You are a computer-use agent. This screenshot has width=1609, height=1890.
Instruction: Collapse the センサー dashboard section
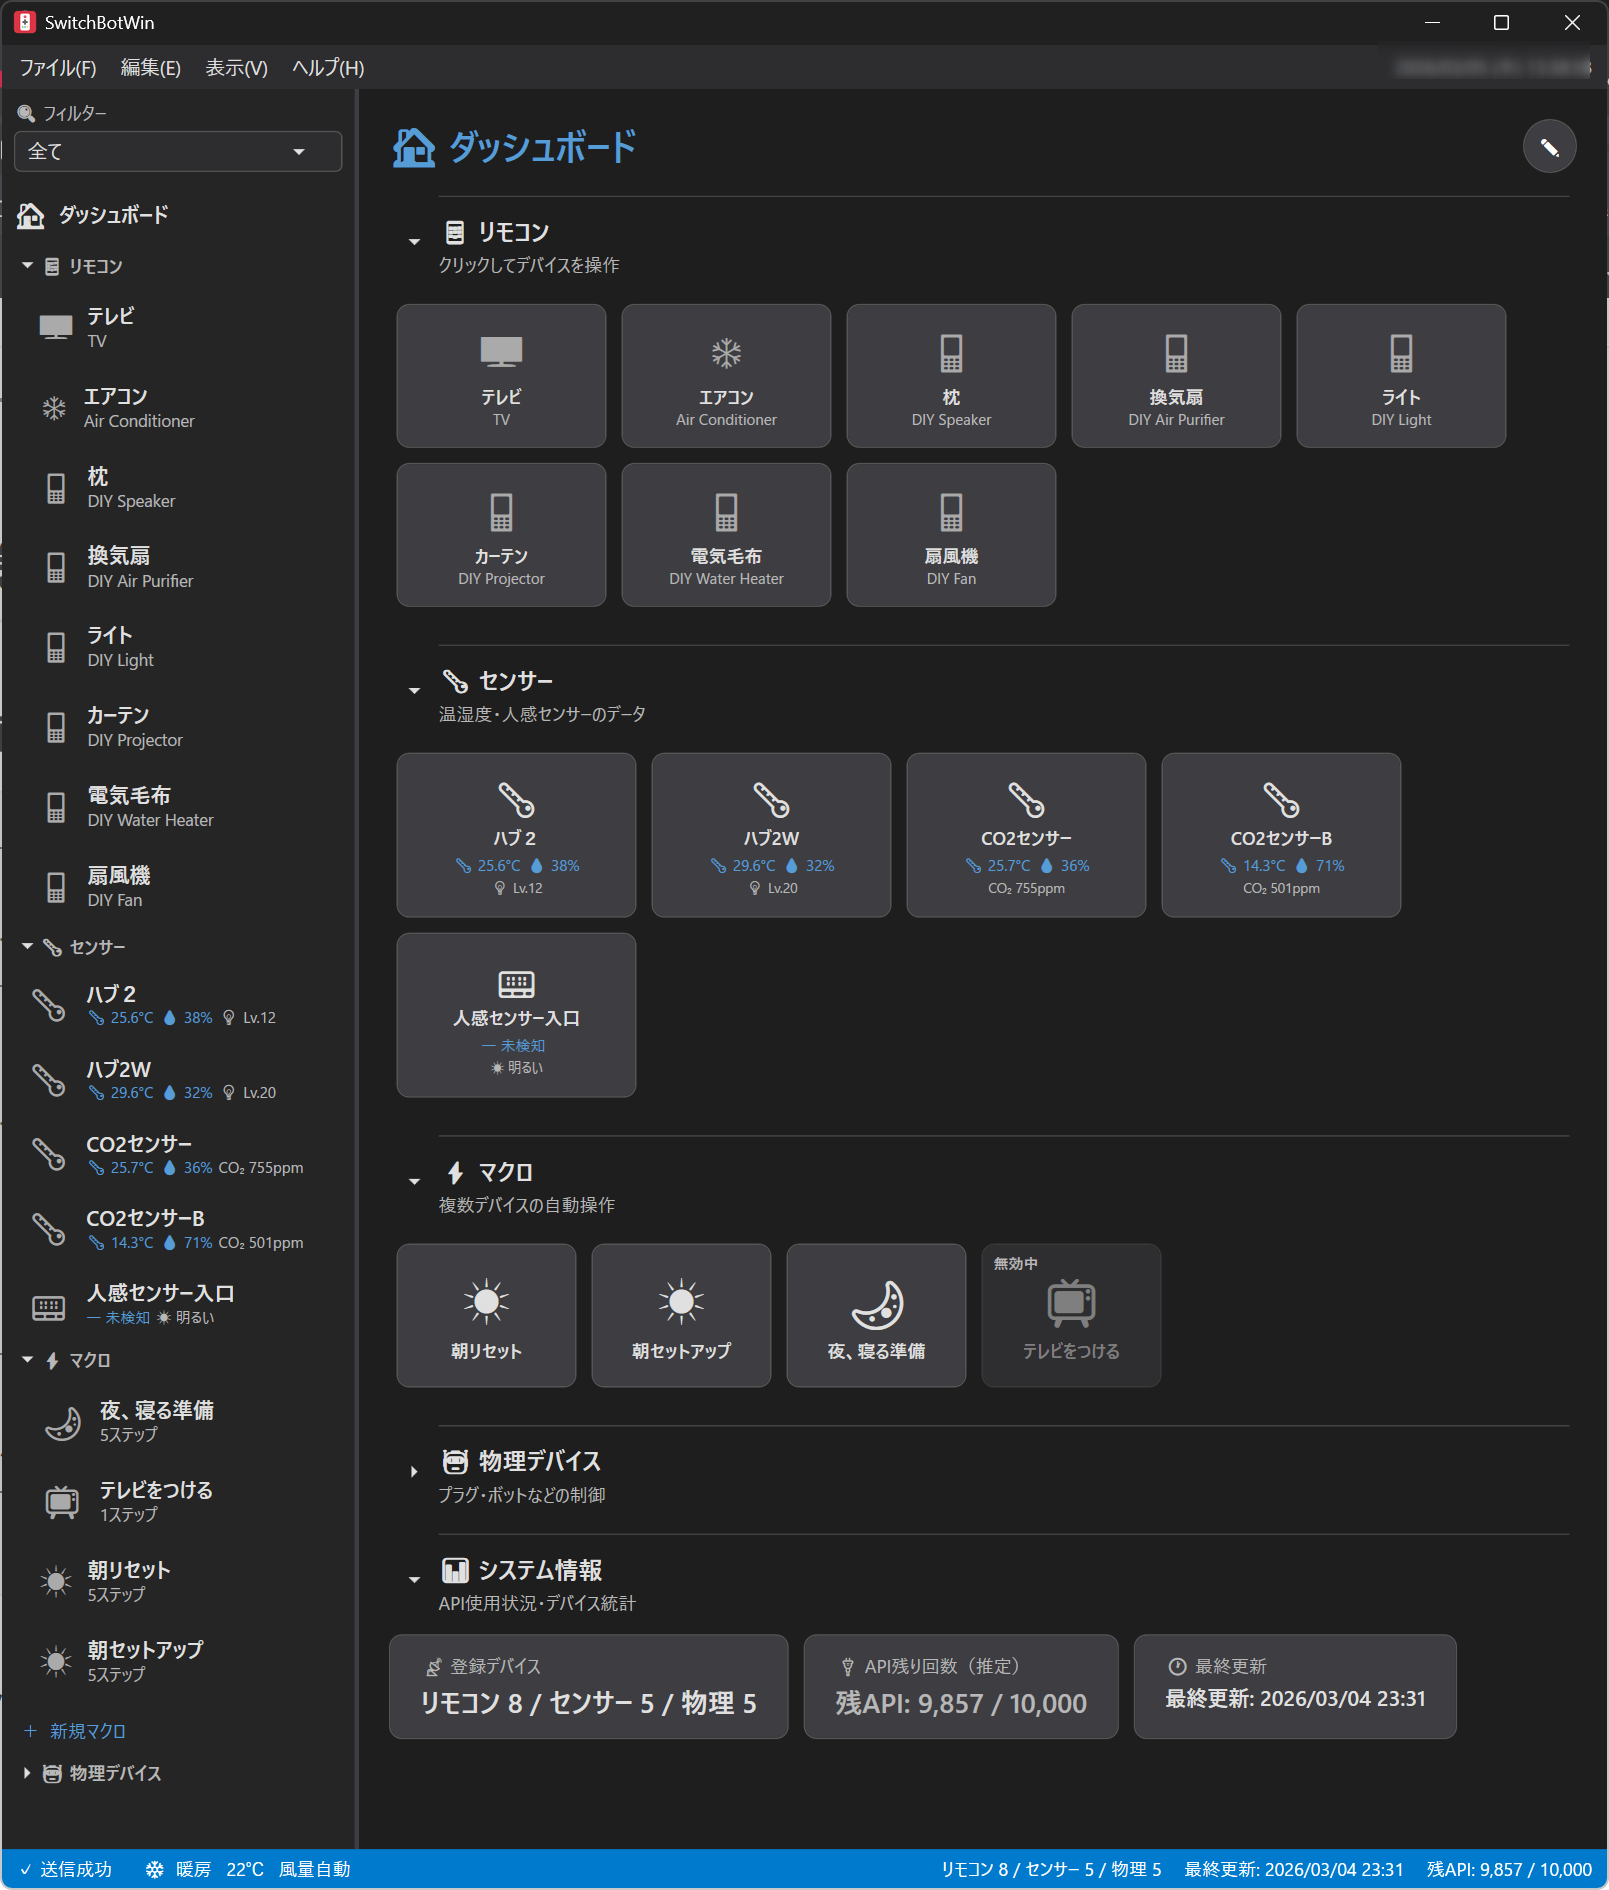[414, 691]
